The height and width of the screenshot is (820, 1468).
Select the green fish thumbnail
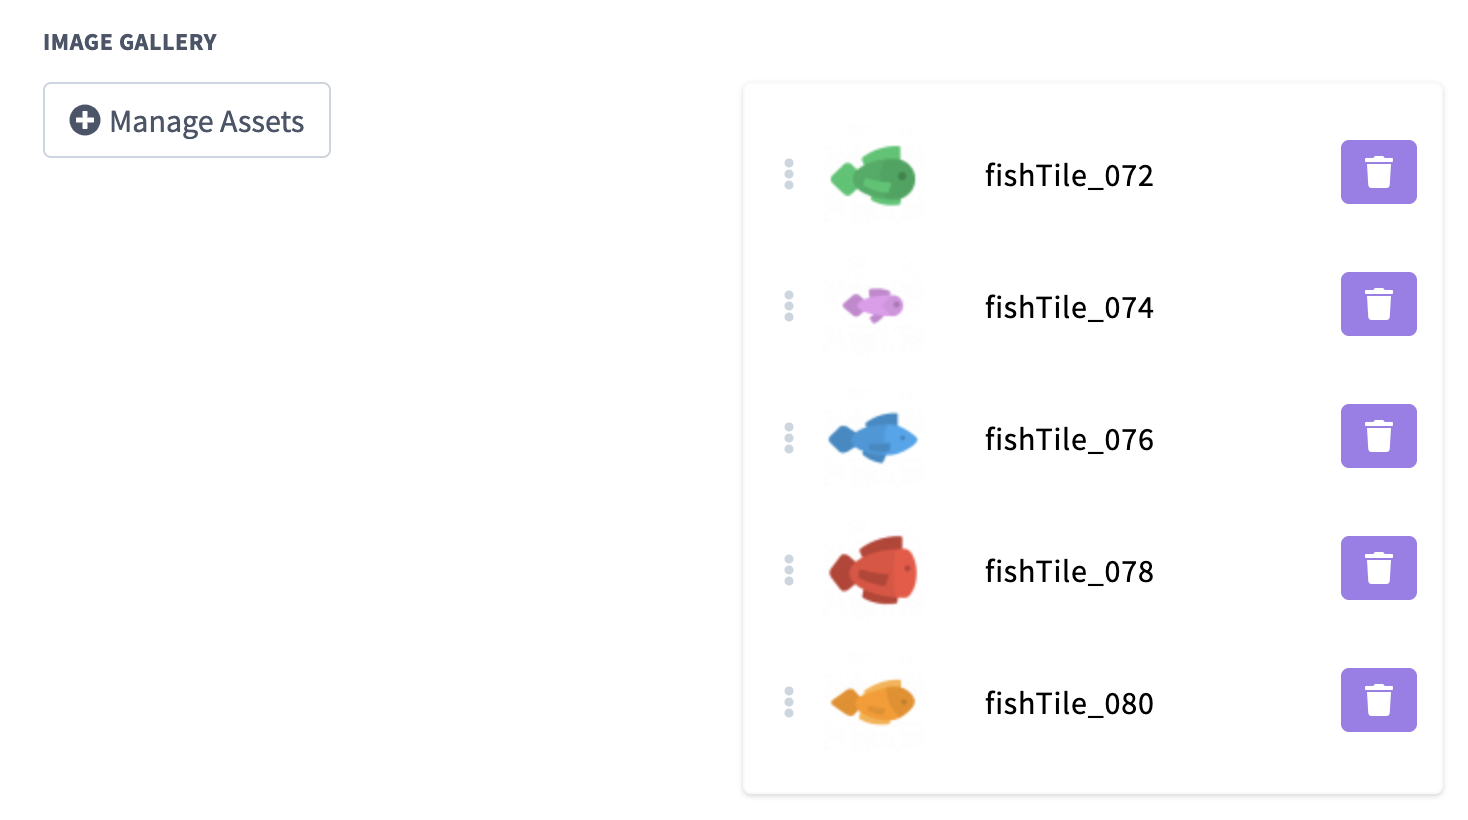point(874,176)
